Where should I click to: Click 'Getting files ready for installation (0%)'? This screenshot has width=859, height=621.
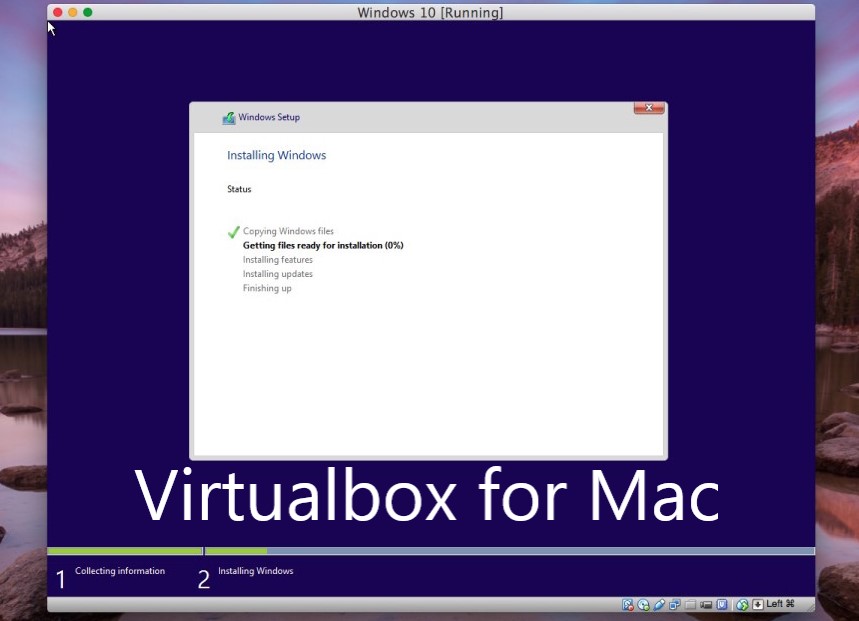[323, 245]
